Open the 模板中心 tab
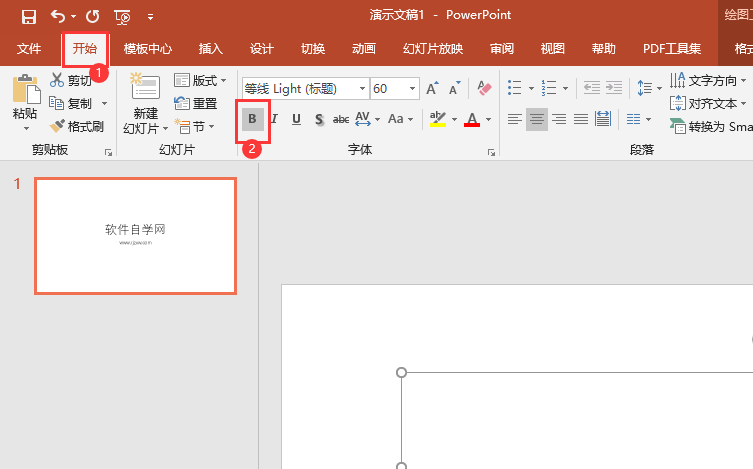Image resolution: width=753 pixels, height=469 pixels. click(x=147, y=48)
